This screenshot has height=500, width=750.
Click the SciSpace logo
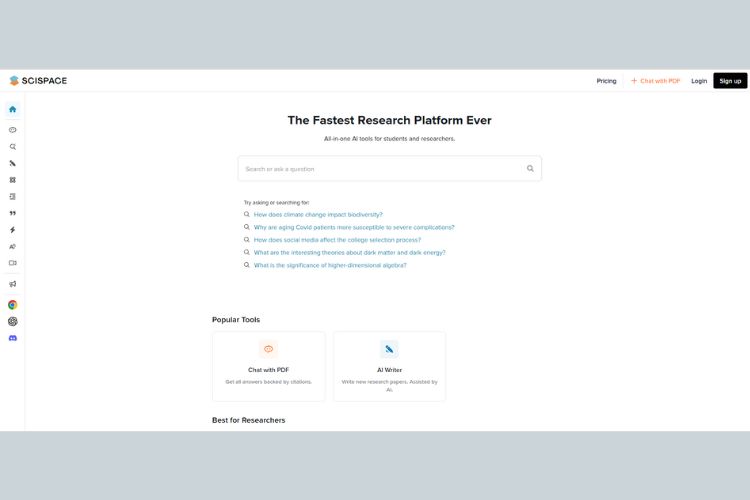pyautogui.click(x=38, y=81)
